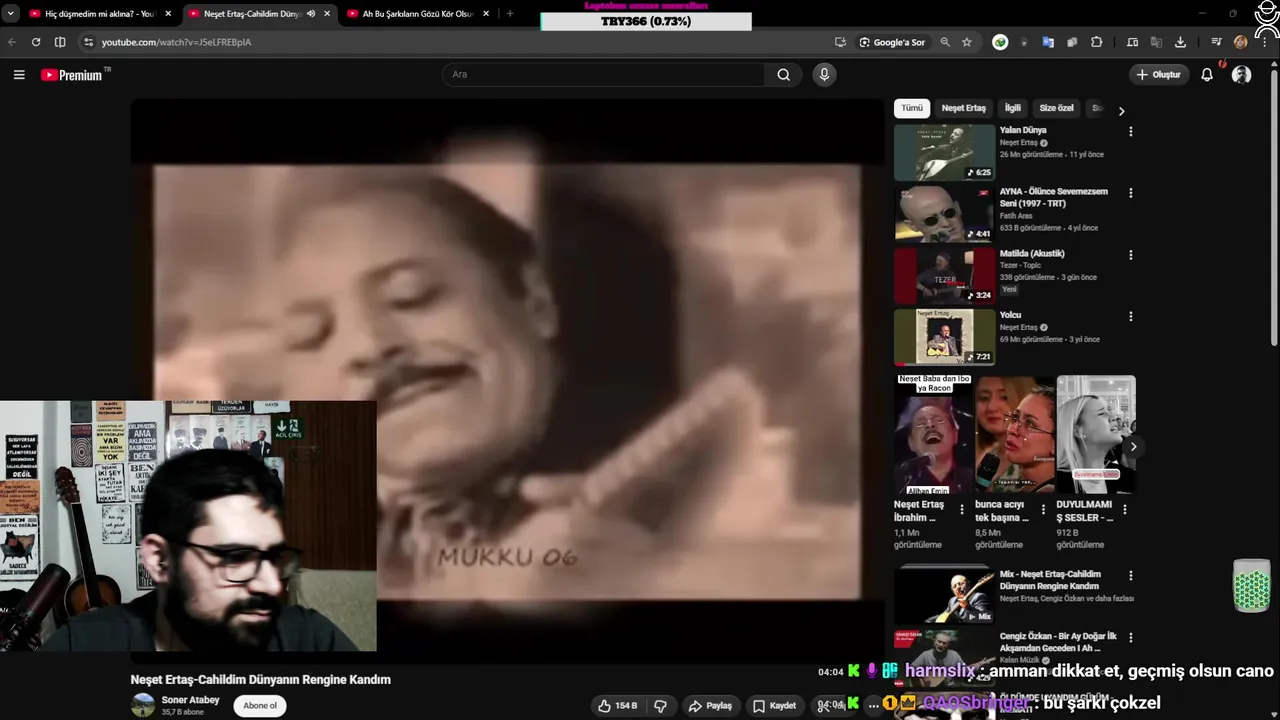Mute the Neşet Ertaş tab speaker icon
The height and width of the screenshot is (720, 1280).
311,14
